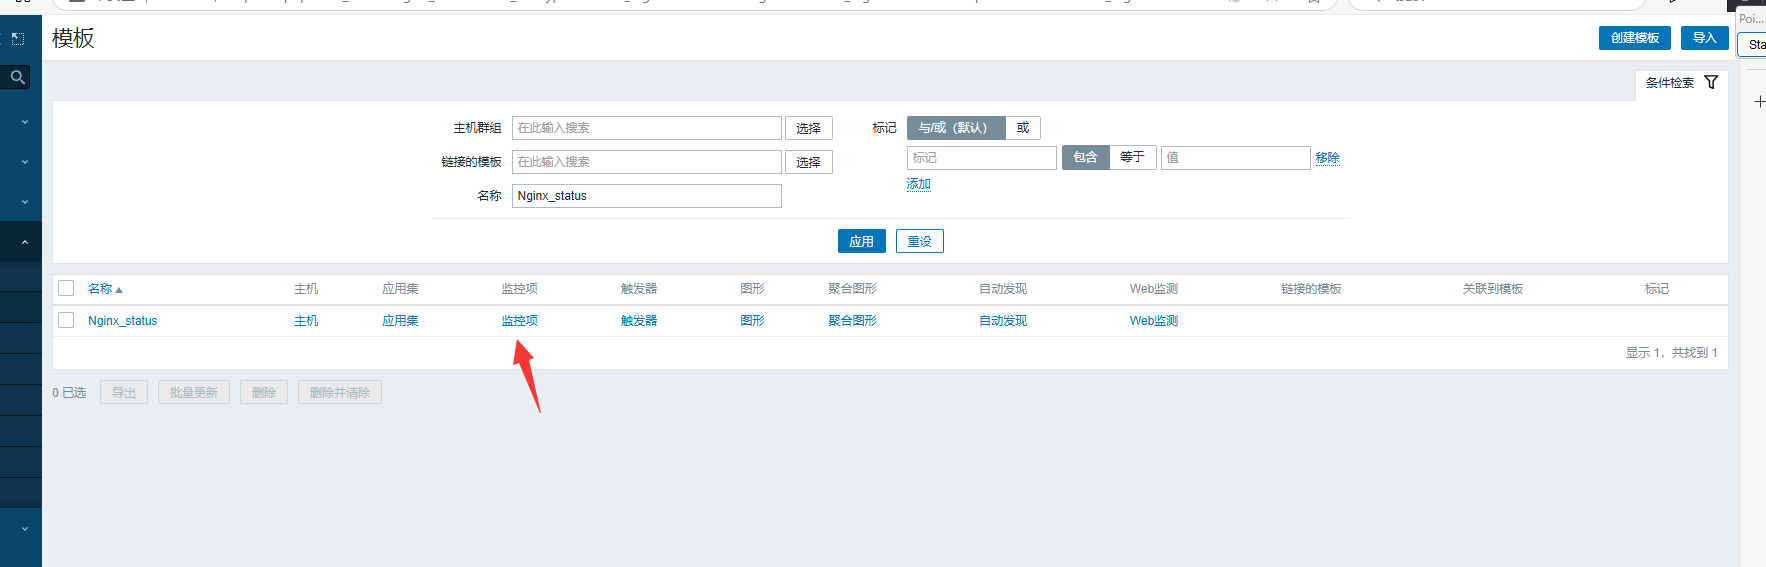Select the 或 tag mode
Viewport: 1766px width, 567px height.
pyautogui.click(x=1022, y=128)
